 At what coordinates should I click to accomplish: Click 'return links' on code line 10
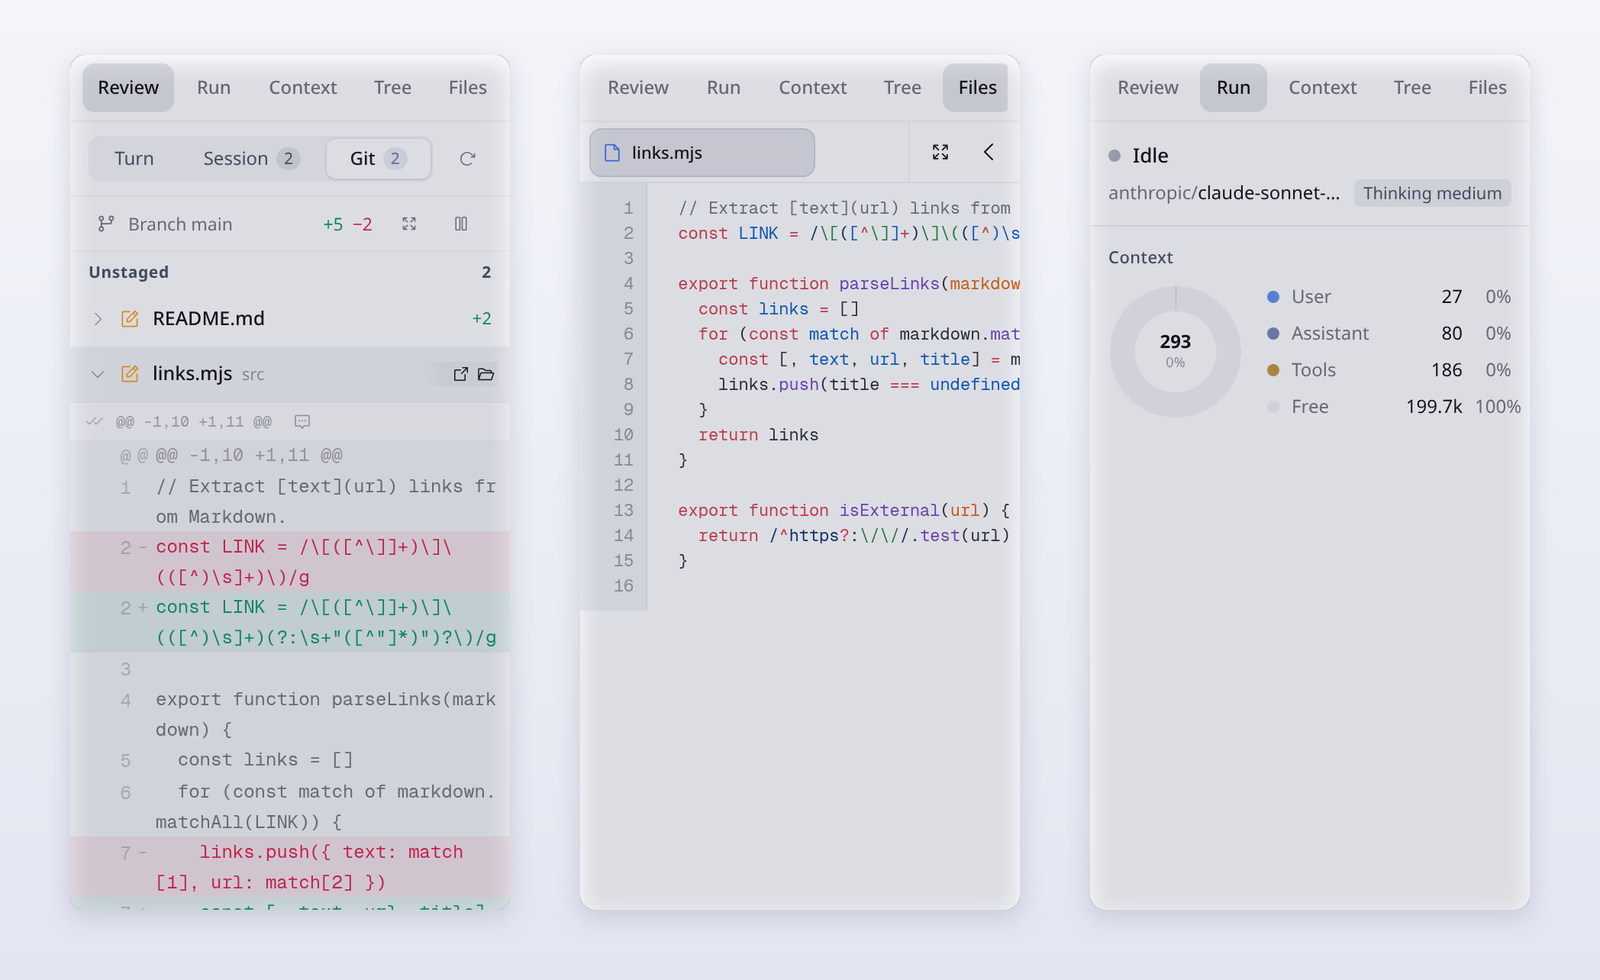[x=758, y=435]
